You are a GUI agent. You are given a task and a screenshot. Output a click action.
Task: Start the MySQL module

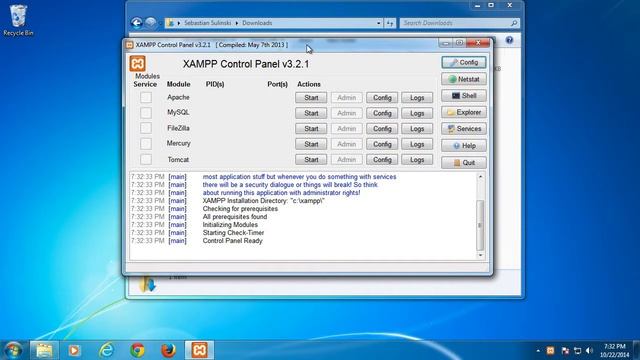click(311, 113)
